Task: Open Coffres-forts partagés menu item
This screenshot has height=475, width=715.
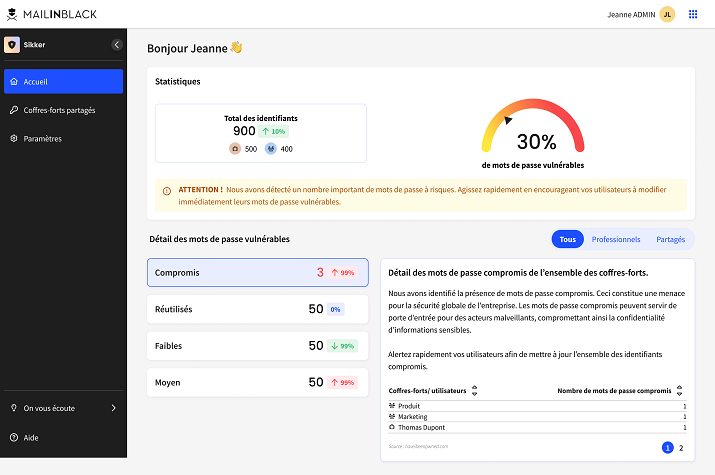Action: tap(63, 110)
